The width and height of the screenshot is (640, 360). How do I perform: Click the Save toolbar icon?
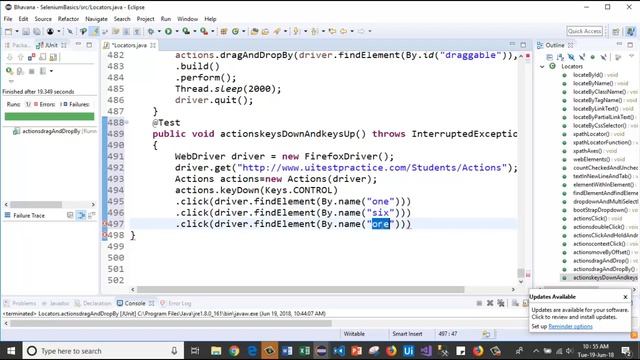click(26, 31)
